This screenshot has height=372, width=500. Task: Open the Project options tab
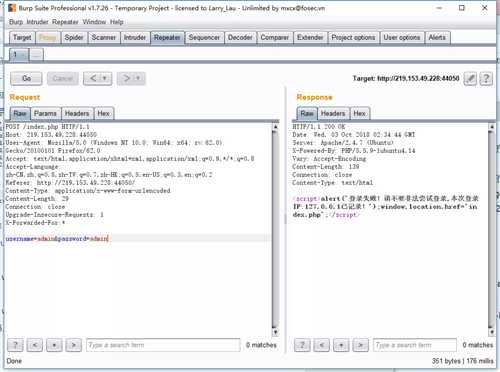[x=353, y=38]
